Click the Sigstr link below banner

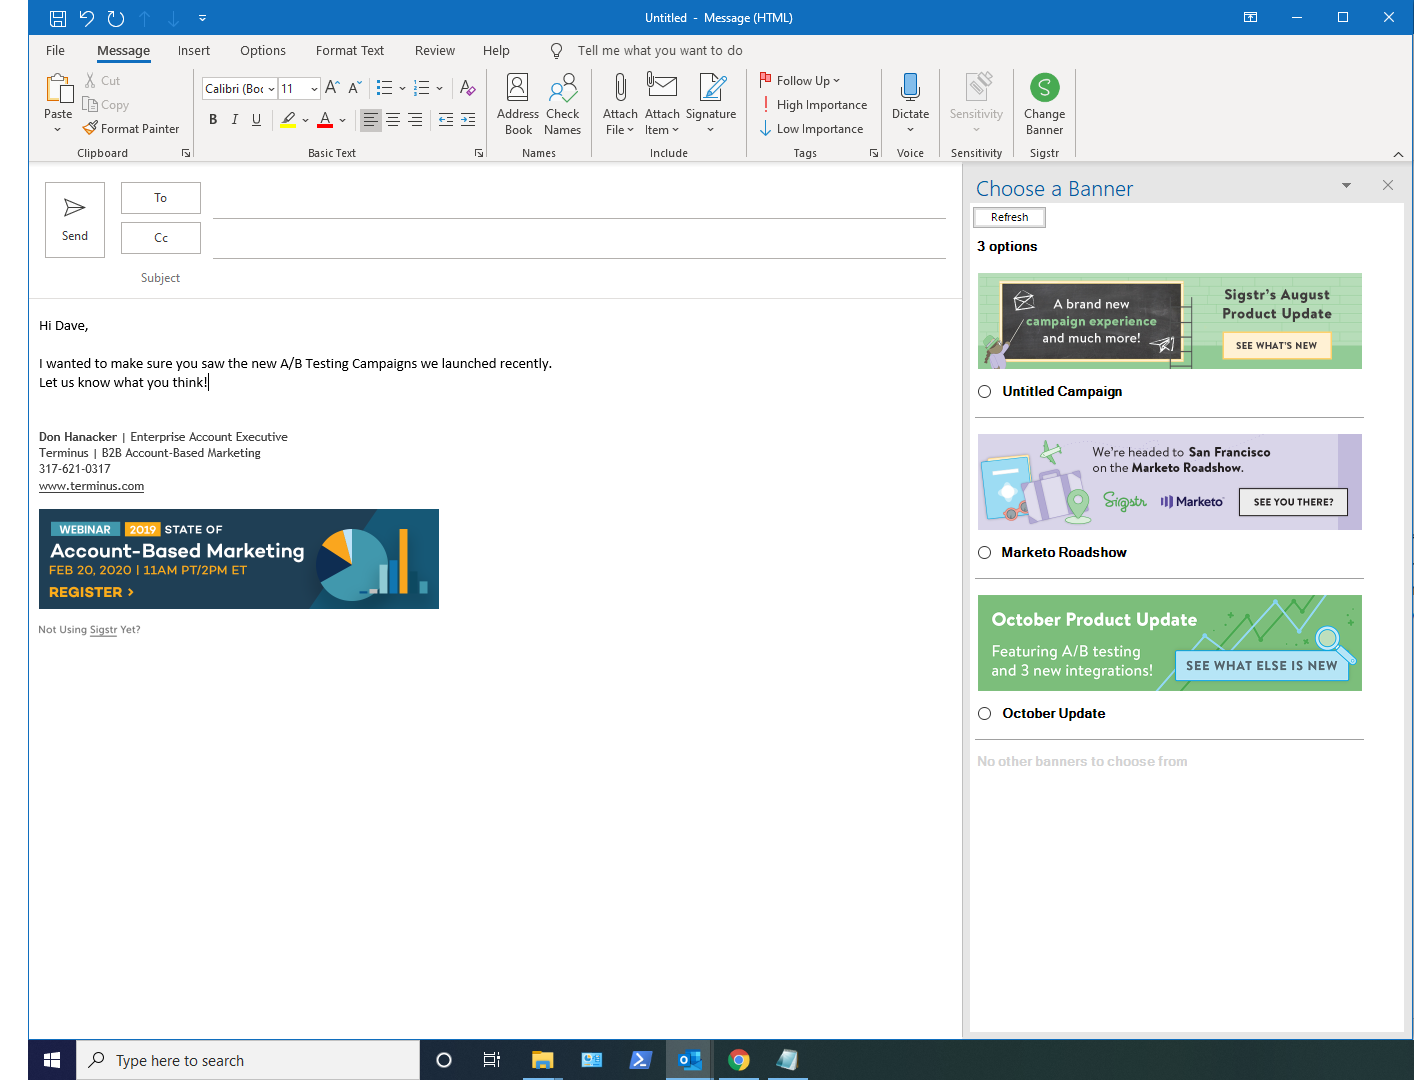point(103,630)
